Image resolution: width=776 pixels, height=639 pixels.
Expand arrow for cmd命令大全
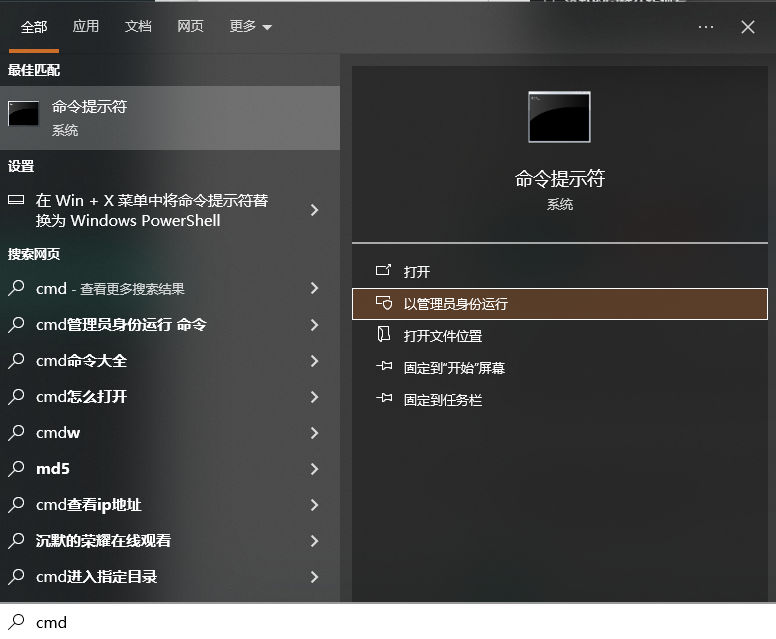314,361
